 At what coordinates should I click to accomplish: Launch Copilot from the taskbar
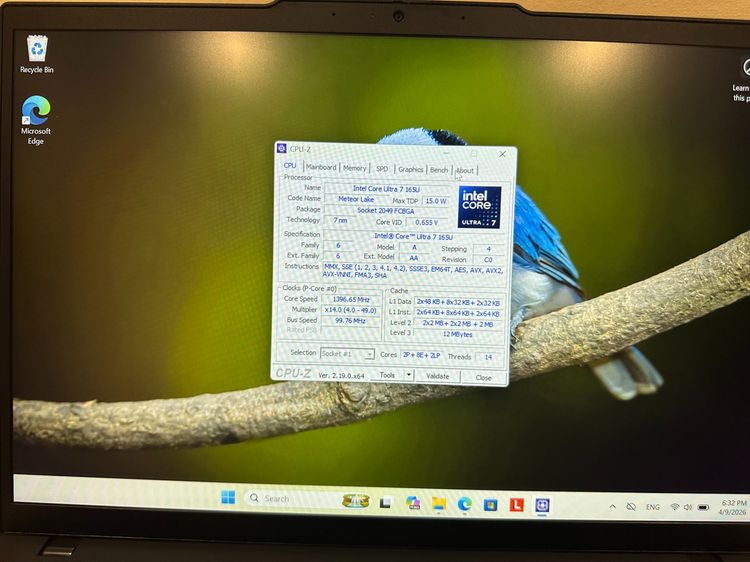[x=413, y=503]
